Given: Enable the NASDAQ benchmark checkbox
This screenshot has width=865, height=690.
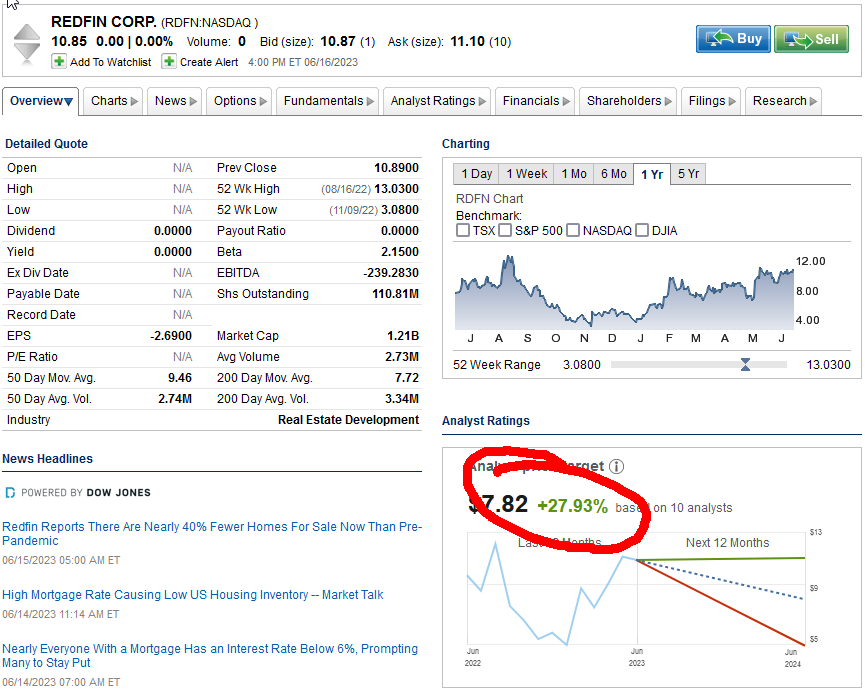Looking at the screenshot, I should 573,230.
